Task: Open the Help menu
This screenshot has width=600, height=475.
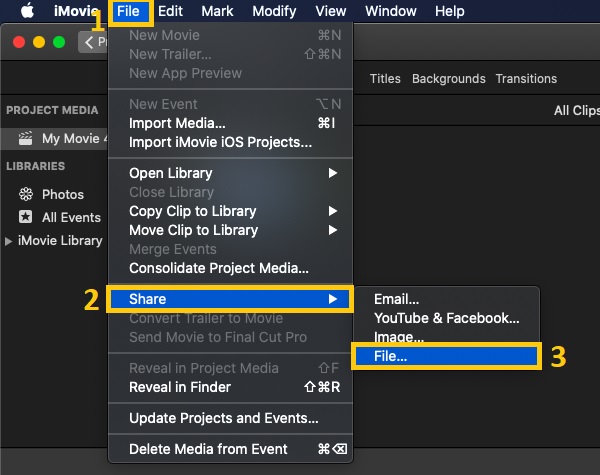Action: 450,11
